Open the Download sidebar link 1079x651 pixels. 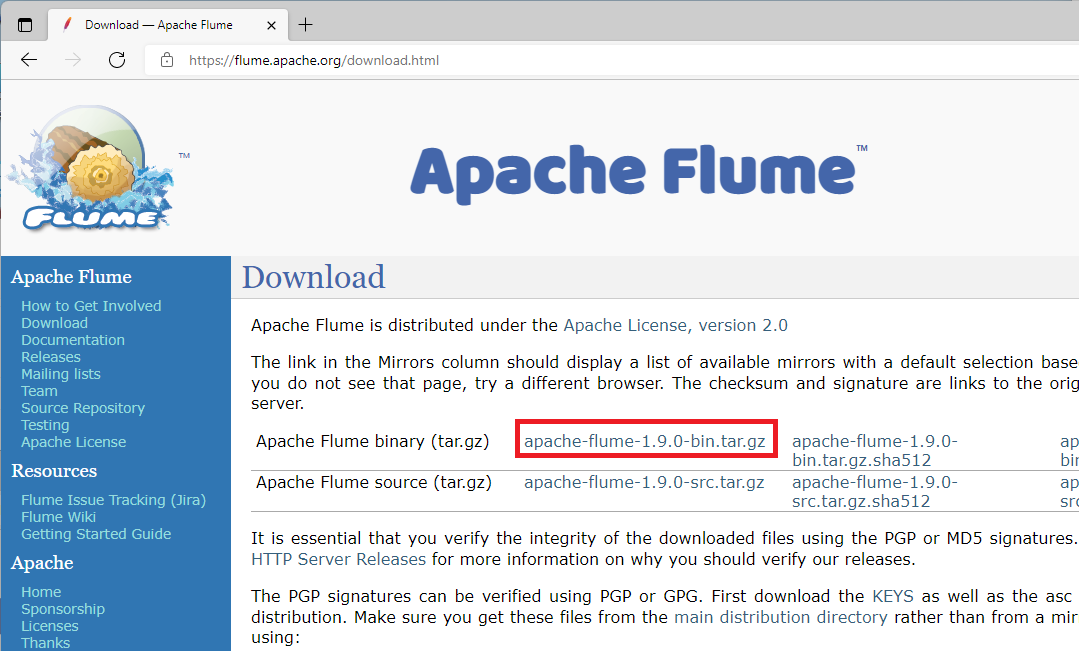[54, 323]
